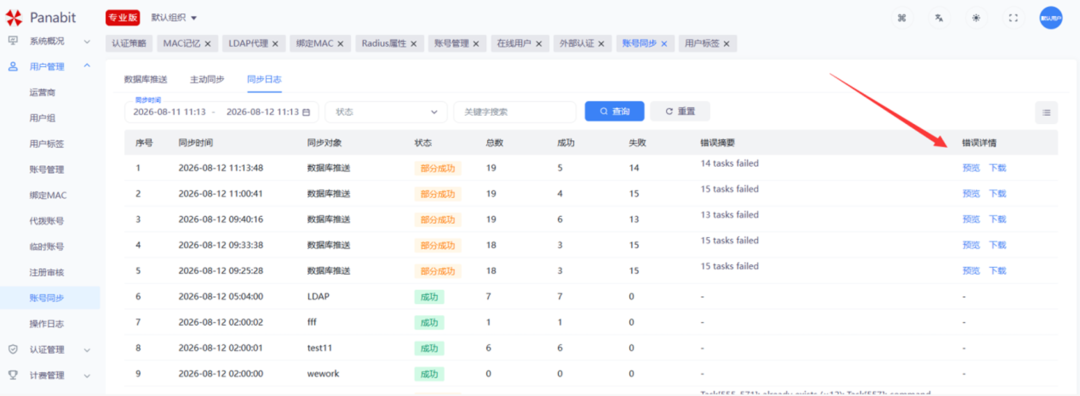
Task: Open 账号管理 in the sidebar menu
Action: [47, 169]
